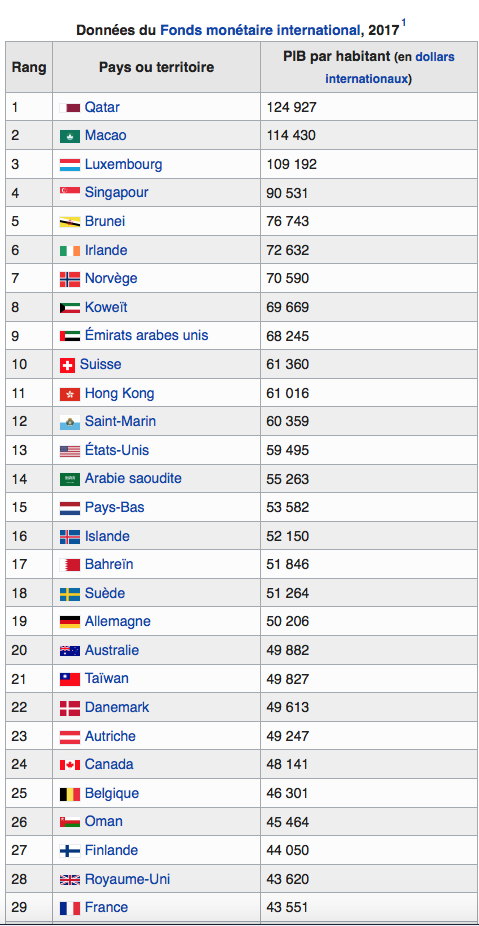The image size is (479, 926).
Task: Open the Émirats arabes unis link
Action: (x=146, y=335)
